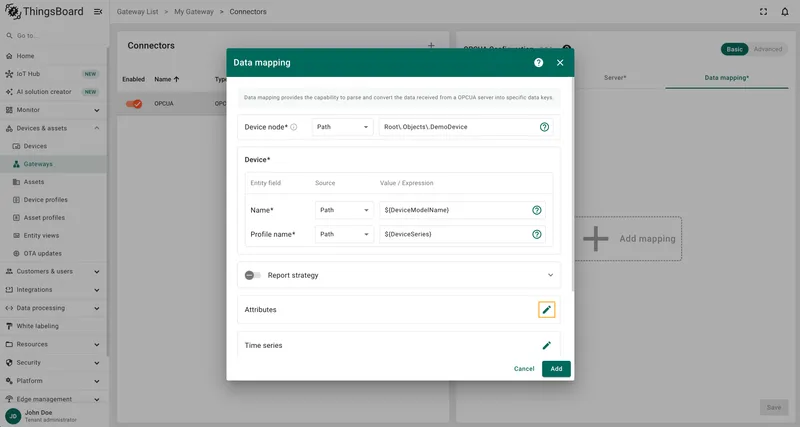Image resolution: width=800 pixels, height=427 pixels.
Task: Click the John Doe avatar icon
Action: tap(13, 416)
